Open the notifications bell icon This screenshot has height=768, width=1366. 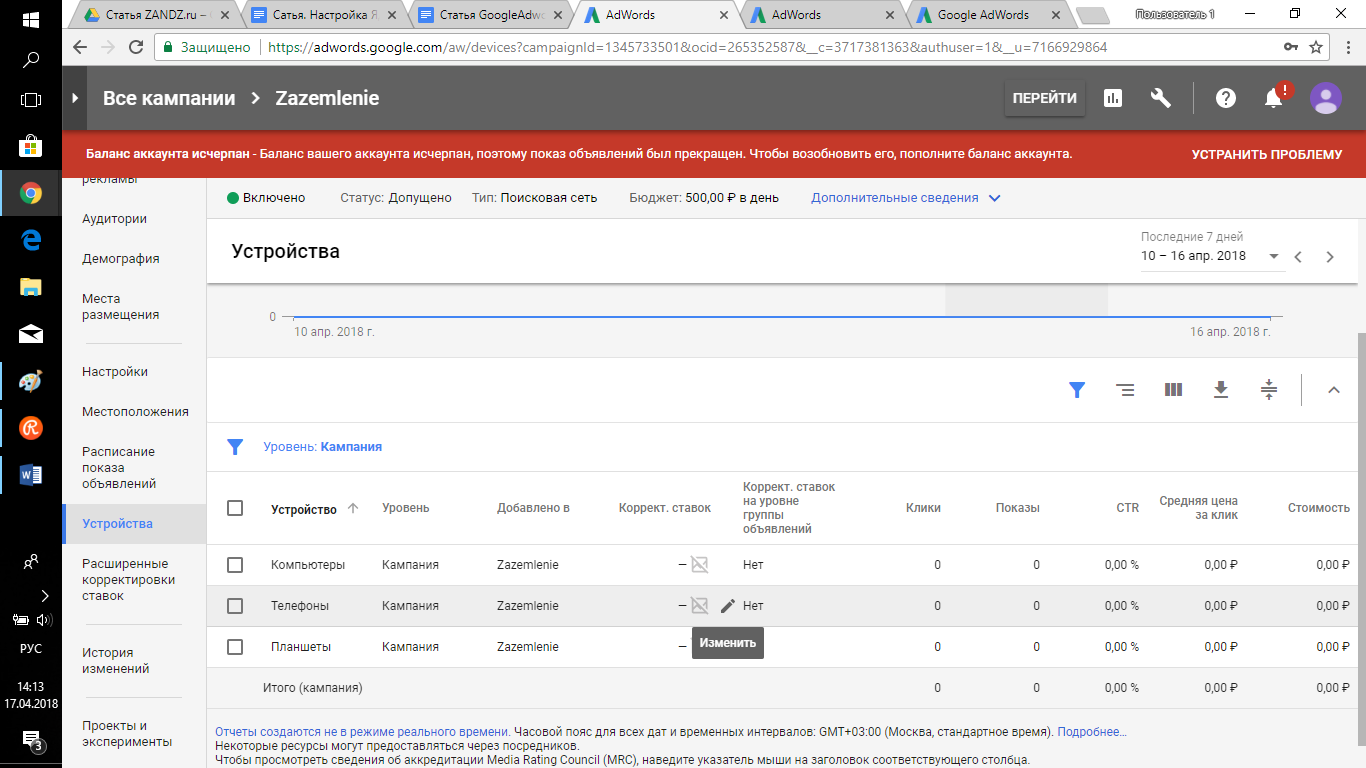[1273, 98]
